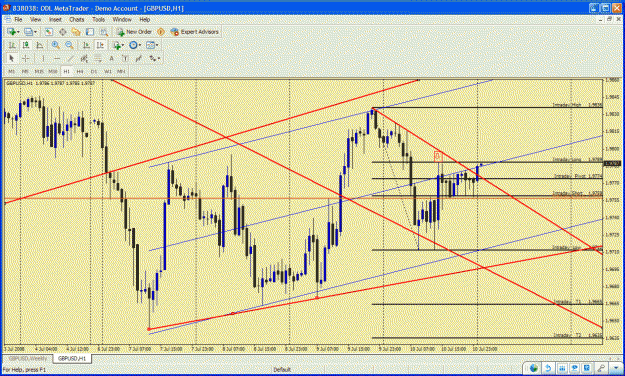Viewport: 625px width, 376px height.
Task: Expand the Arrows tool dropdown arrow
Action: tap(159, 59)
